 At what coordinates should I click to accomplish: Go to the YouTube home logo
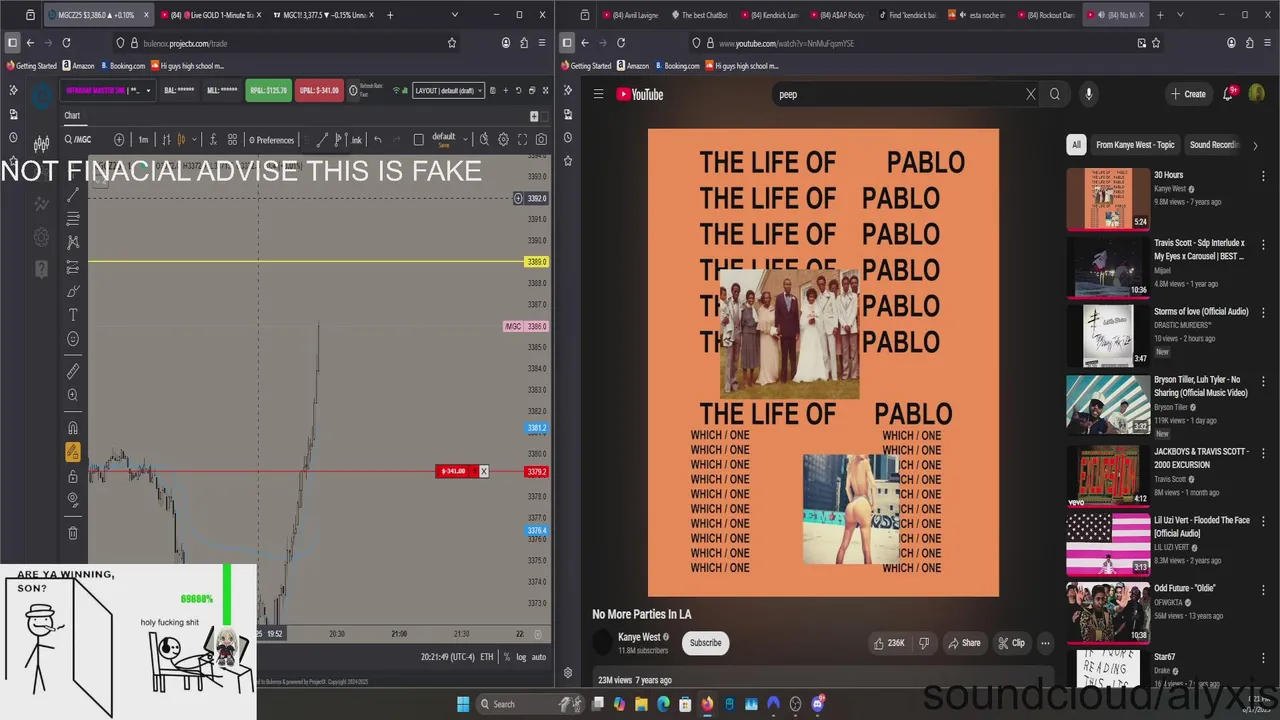(x=640, y=94)
